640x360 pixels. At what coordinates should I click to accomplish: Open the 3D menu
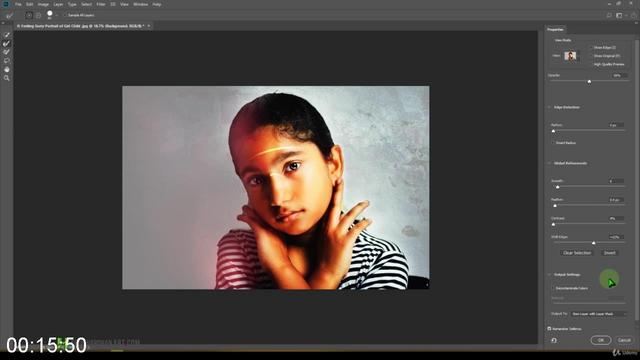point(113,4)
